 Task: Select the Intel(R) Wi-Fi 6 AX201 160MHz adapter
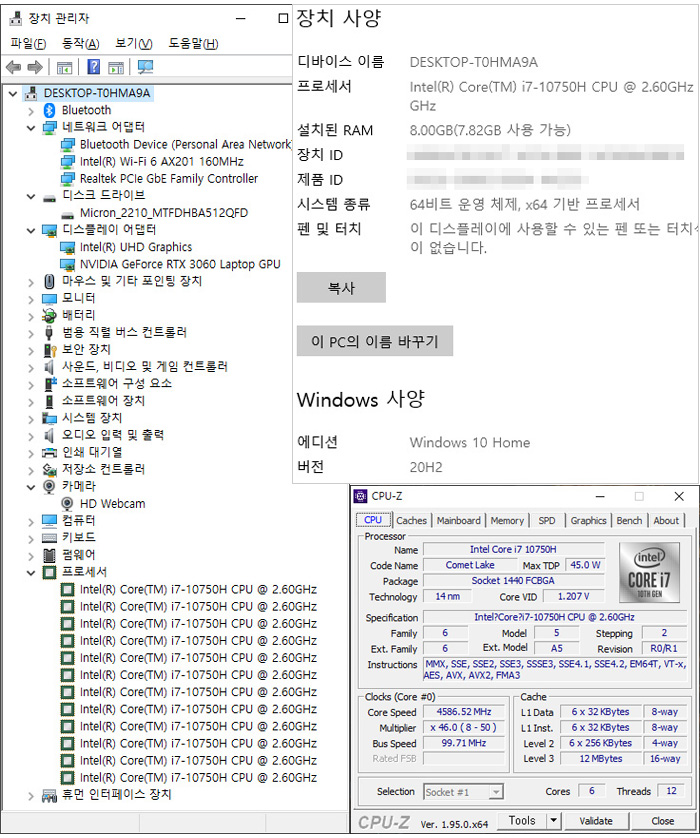pos(161,161)
